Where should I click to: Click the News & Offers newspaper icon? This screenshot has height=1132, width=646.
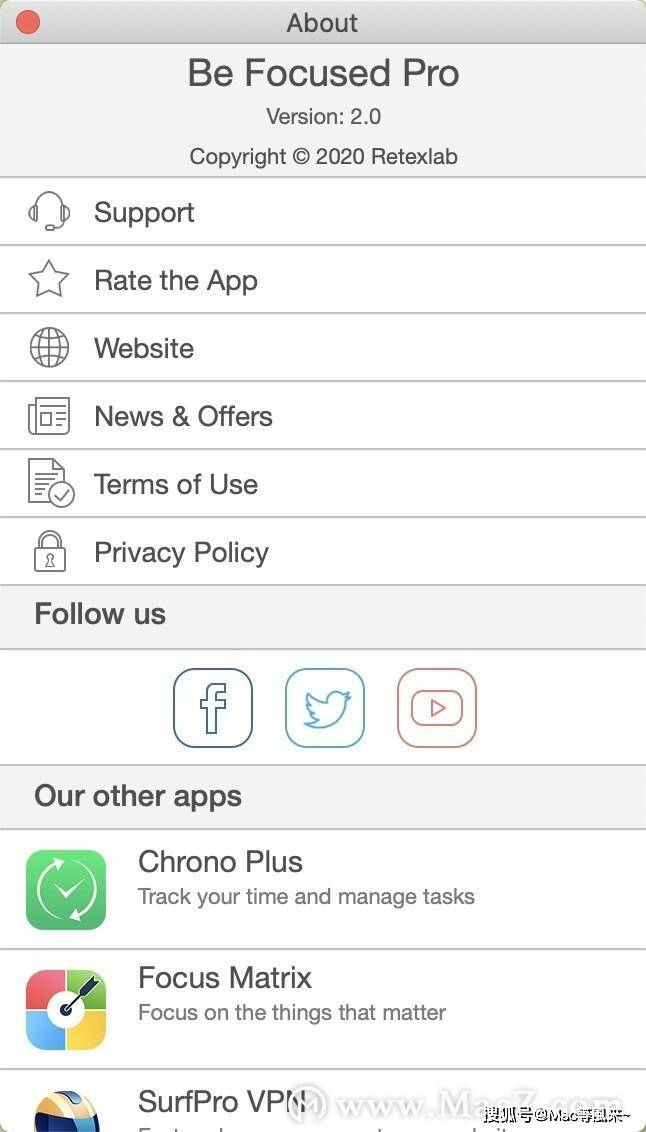pos(49,416)
